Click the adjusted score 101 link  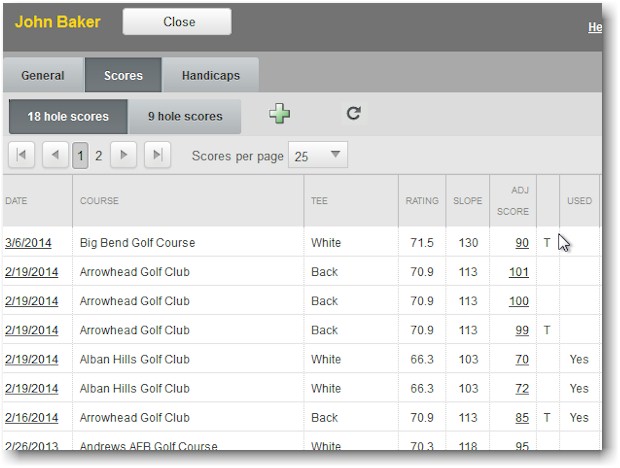coord(519,272)
